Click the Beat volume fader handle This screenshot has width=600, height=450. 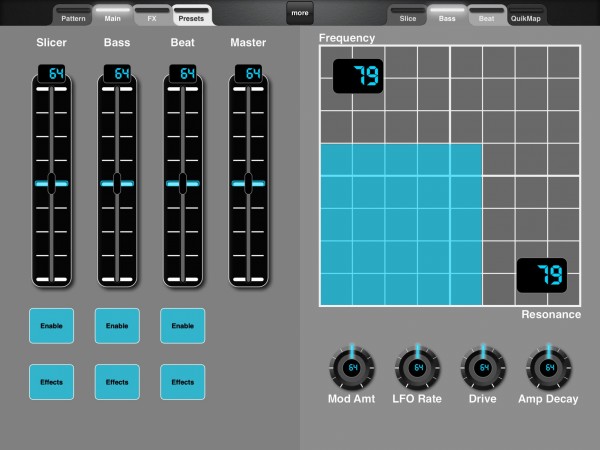click(x=183, y=183)
